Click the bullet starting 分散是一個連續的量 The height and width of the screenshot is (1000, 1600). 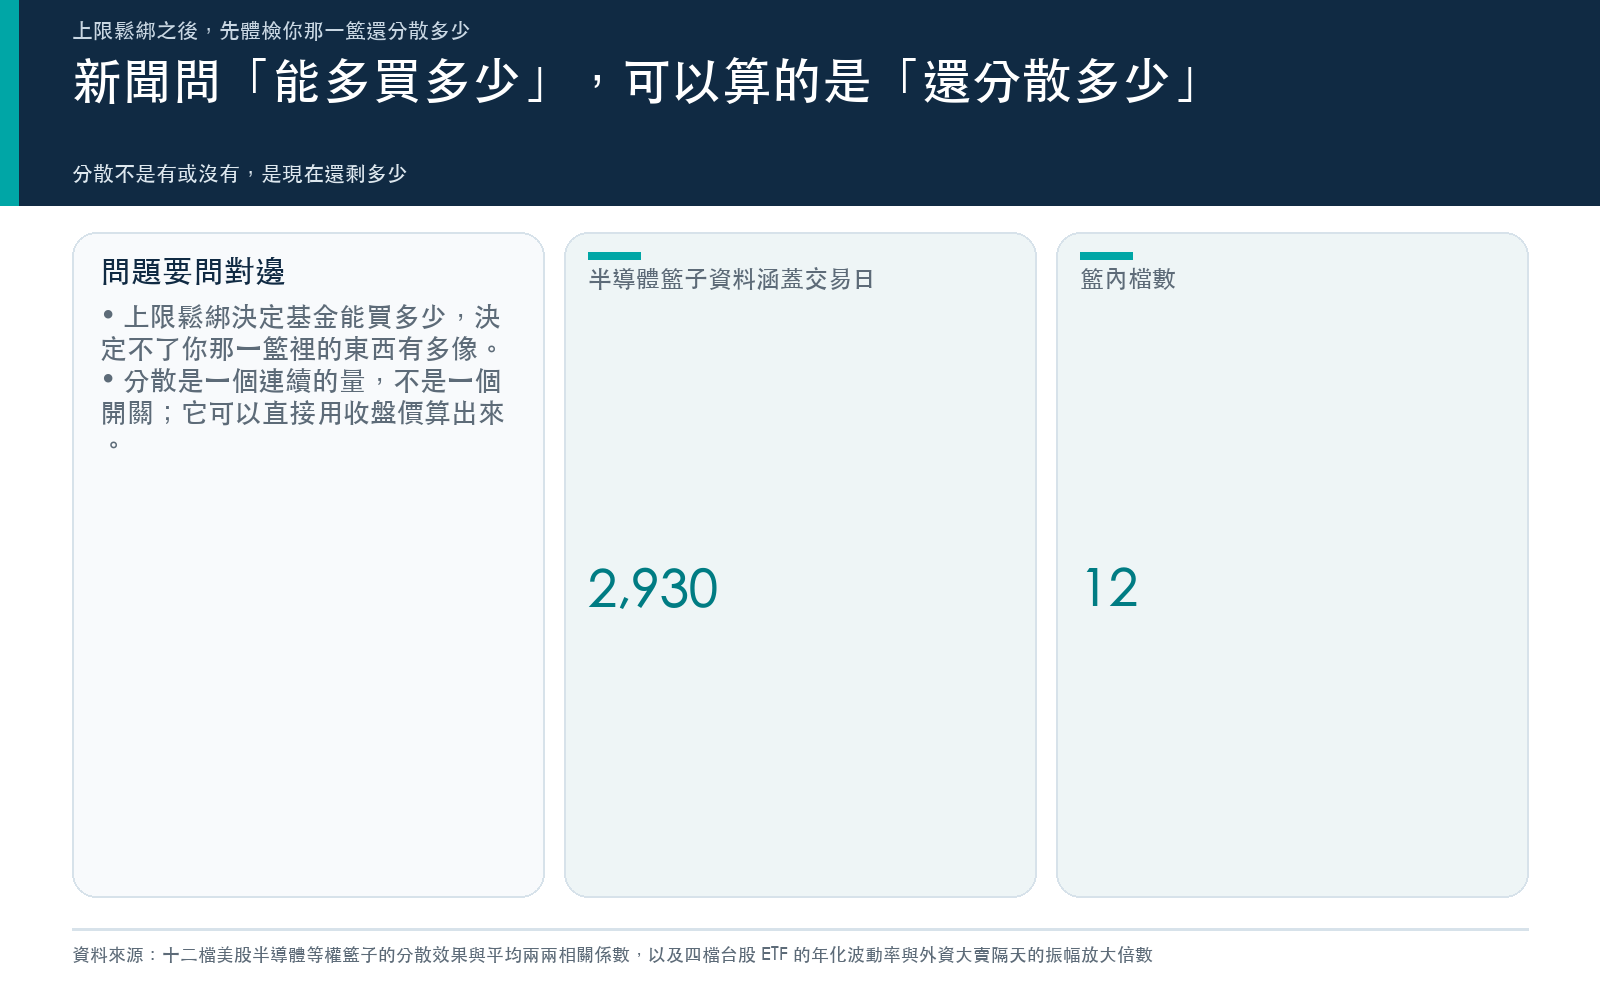coord(303,412)
